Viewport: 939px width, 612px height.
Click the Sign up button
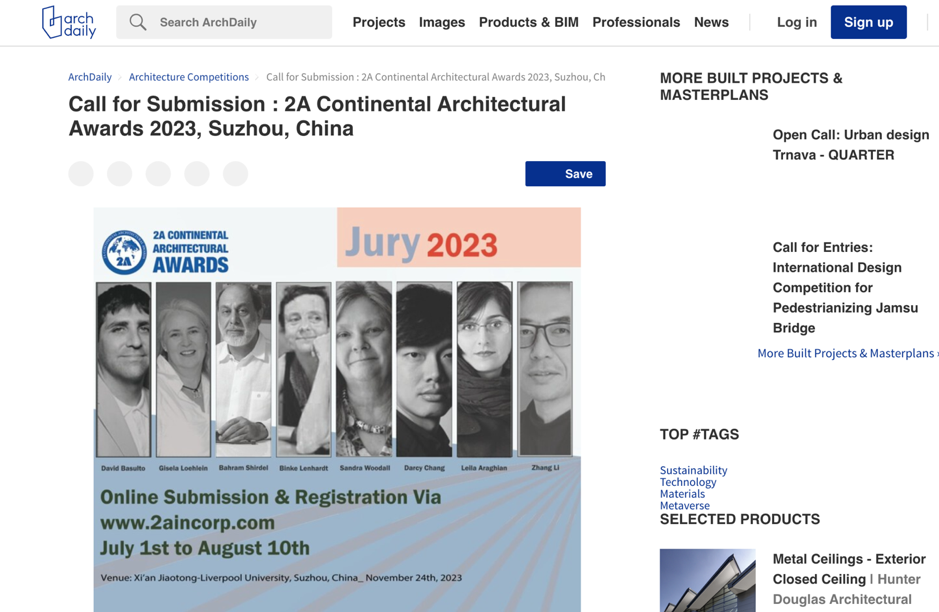coord(868,22)
